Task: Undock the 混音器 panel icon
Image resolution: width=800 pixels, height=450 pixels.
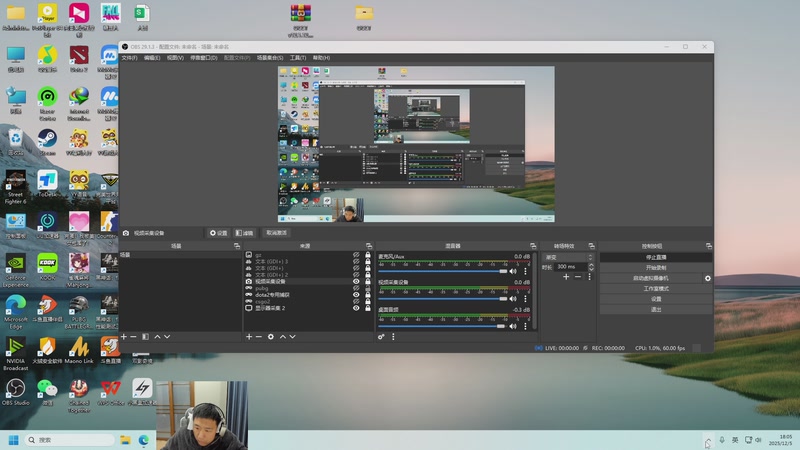Action: [x=533, y=246]
